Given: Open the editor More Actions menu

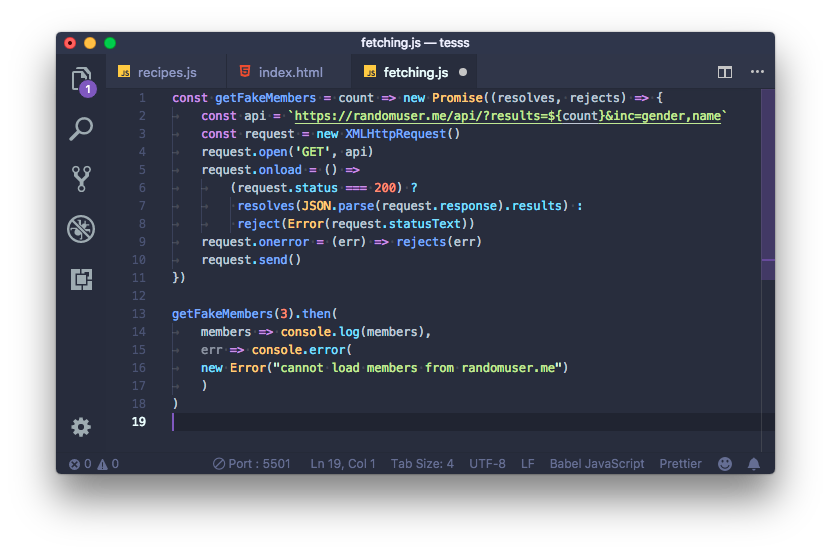Looking at the screenshot, I should 757,72.
